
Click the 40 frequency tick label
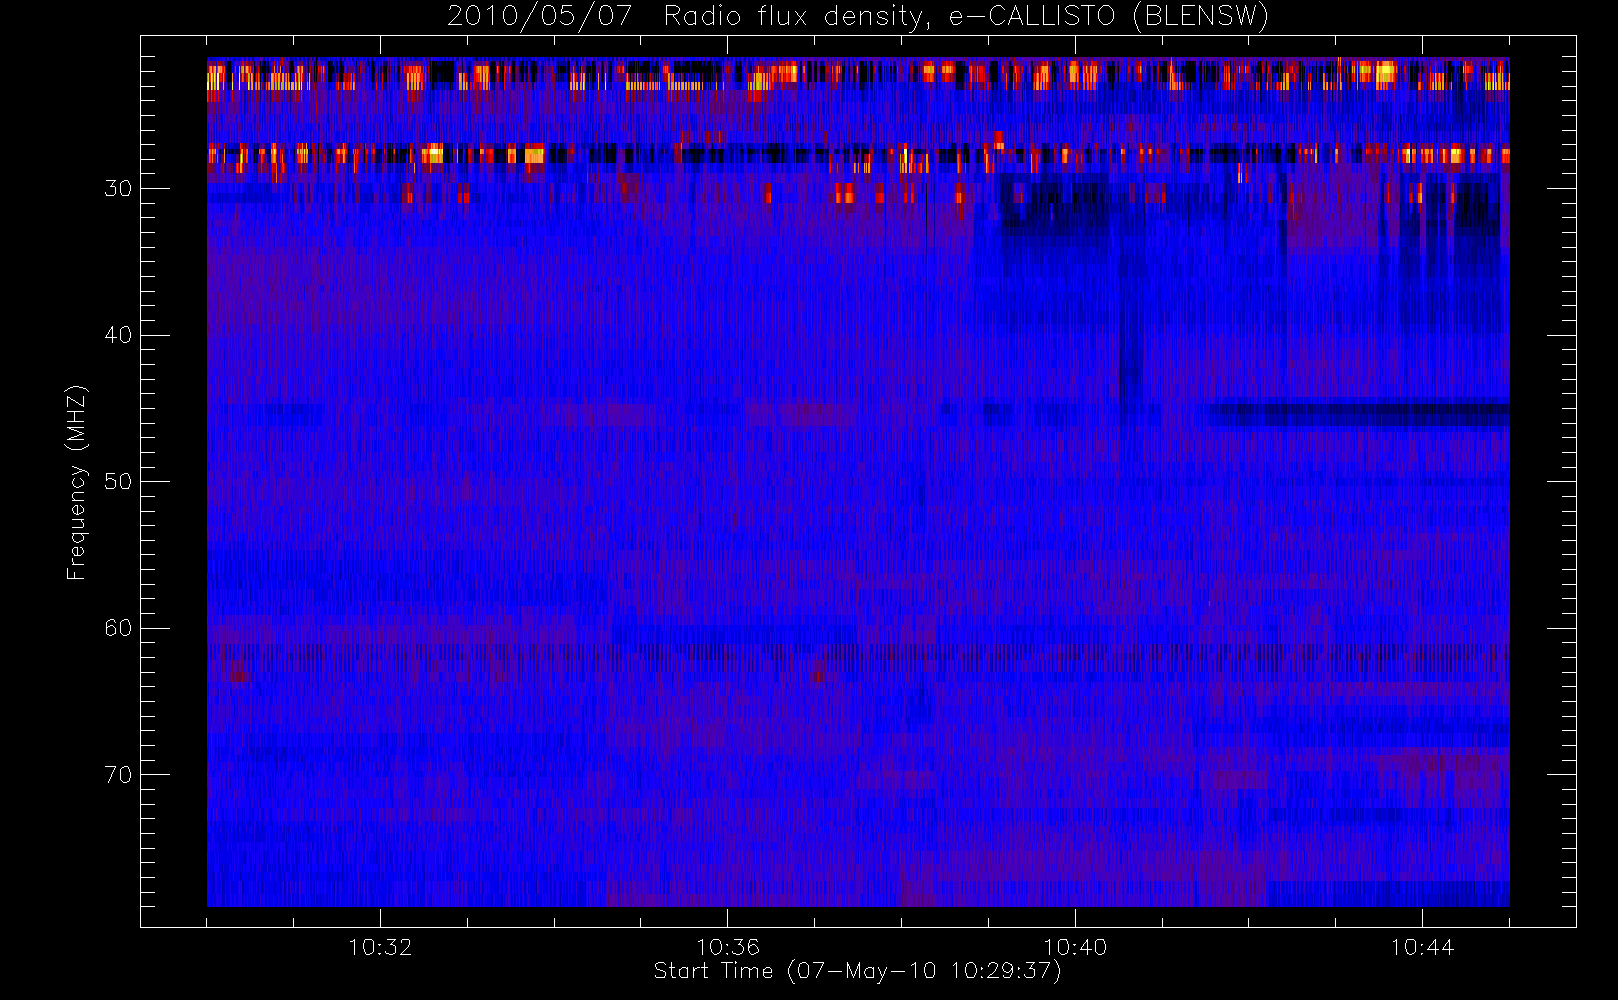pyautogui.click(x=118, y=335)
